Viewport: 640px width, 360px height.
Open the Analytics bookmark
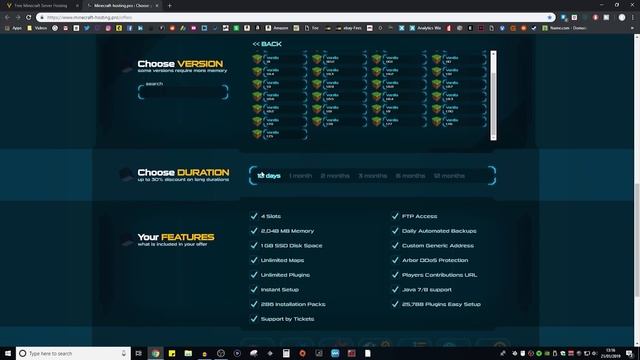(x=425, y=28)
